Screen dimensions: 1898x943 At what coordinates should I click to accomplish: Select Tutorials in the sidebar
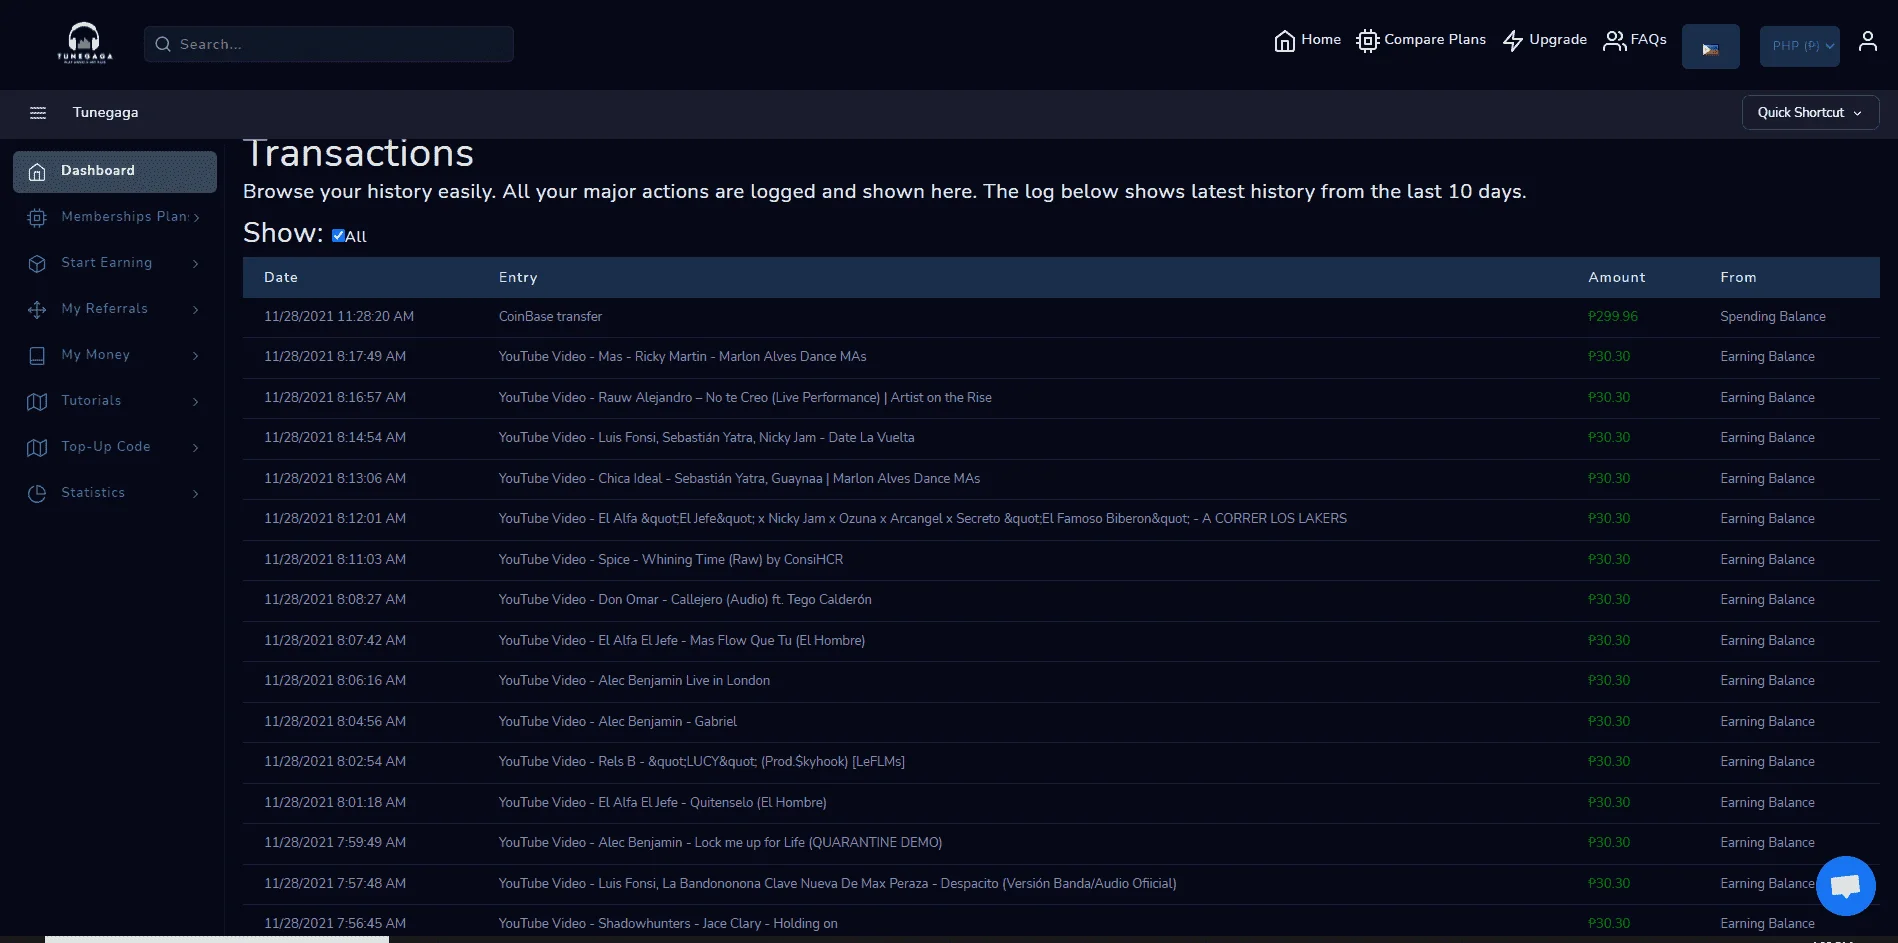115,401
